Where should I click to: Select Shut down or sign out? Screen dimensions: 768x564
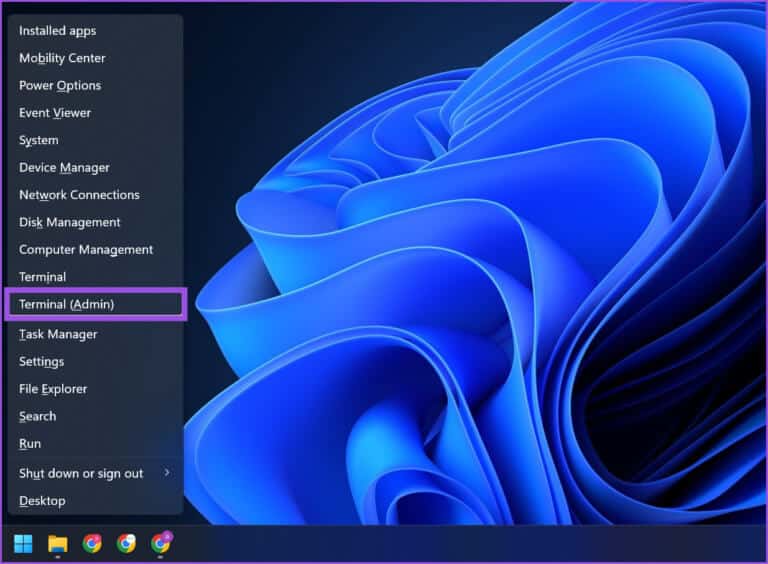pyautogui.click(x=96, y=473)
